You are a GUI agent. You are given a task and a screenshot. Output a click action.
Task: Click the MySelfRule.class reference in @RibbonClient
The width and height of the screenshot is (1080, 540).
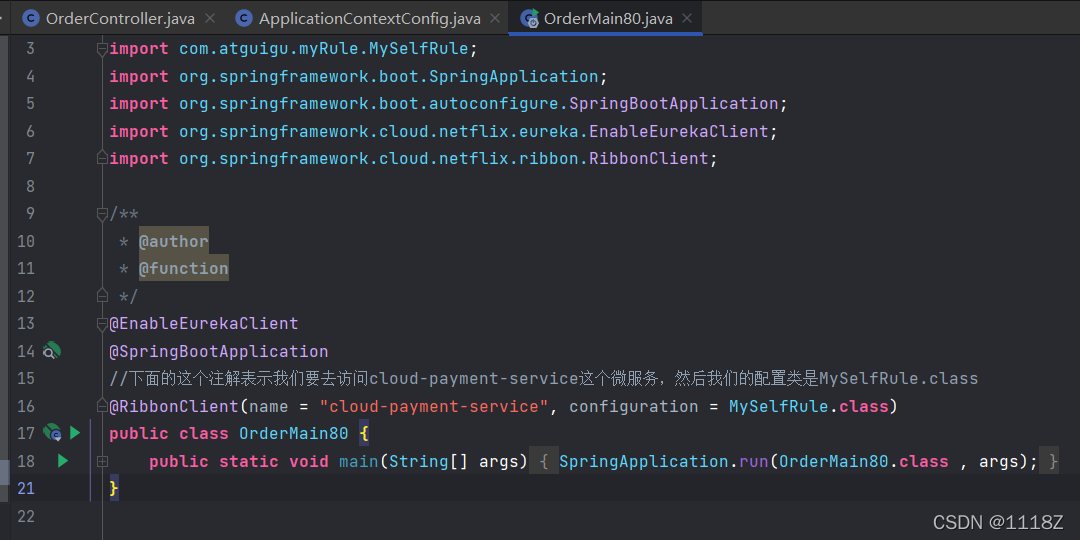click(809, 406)
